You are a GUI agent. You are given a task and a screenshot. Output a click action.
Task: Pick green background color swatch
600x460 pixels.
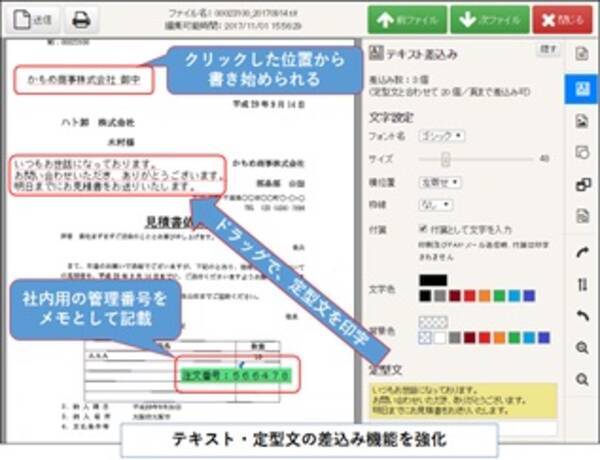coord(514,338)
